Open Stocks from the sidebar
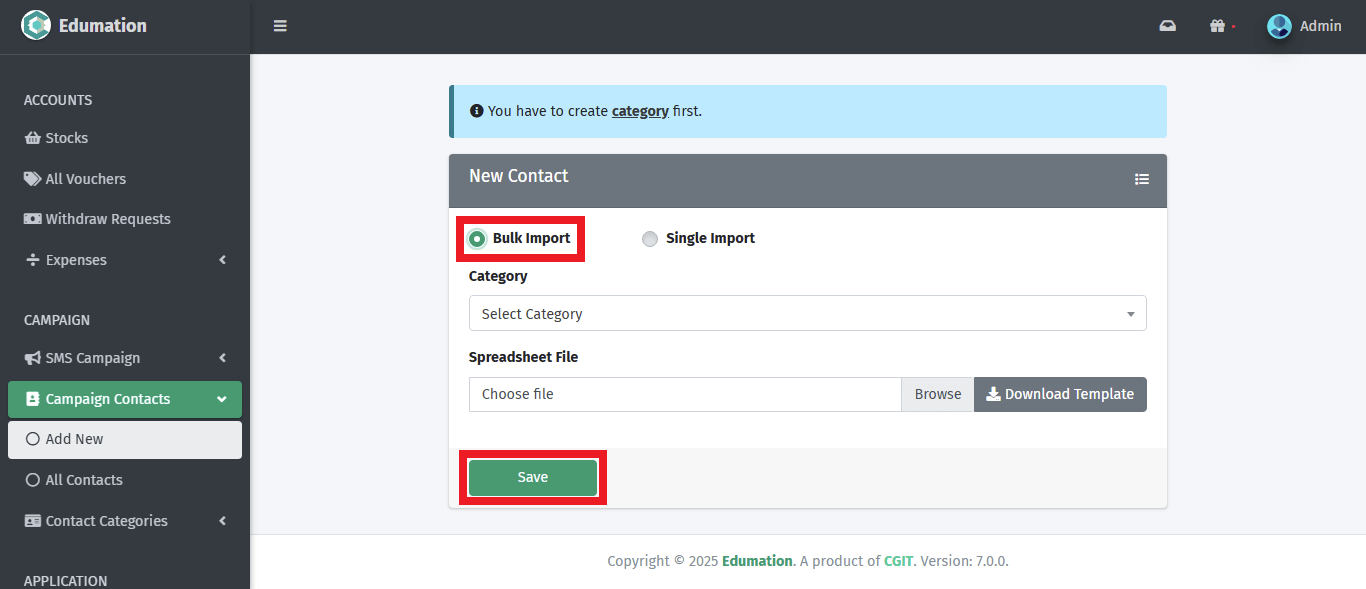 tap(66, 138)
